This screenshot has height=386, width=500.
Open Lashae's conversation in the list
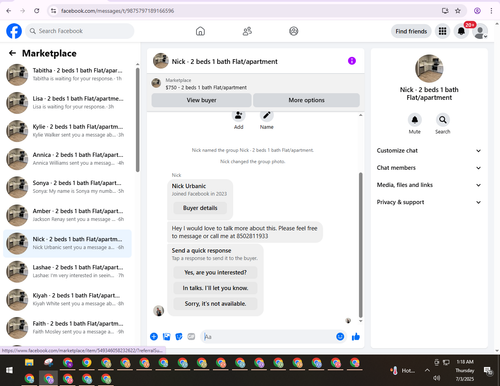pos(67,271)
